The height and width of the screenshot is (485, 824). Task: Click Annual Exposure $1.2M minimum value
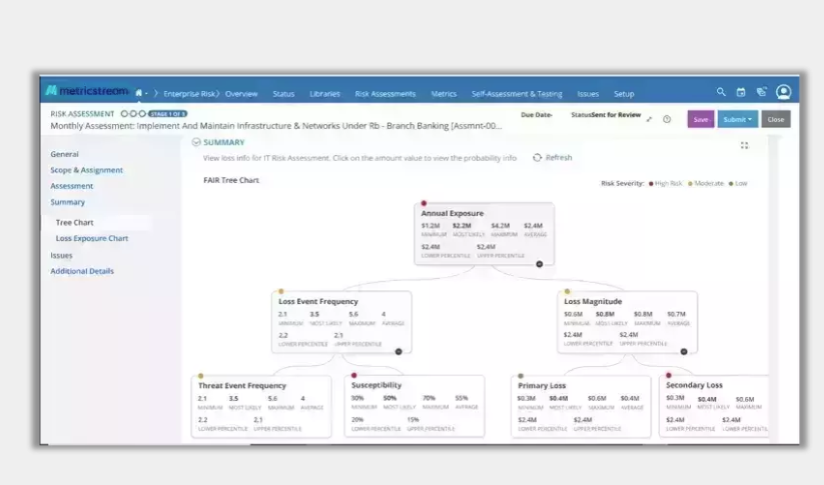point(430,225)
